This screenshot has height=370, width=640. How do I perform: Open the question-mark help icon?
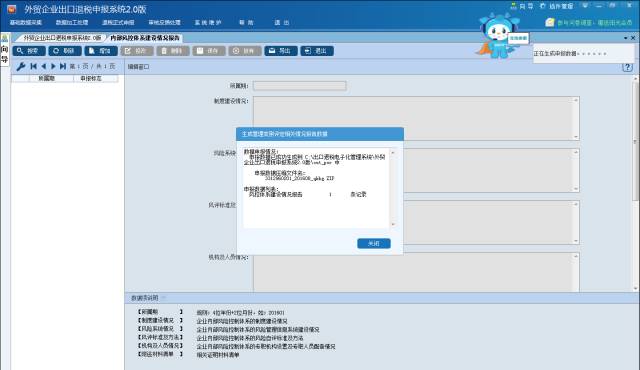click(x=627, y=67)
